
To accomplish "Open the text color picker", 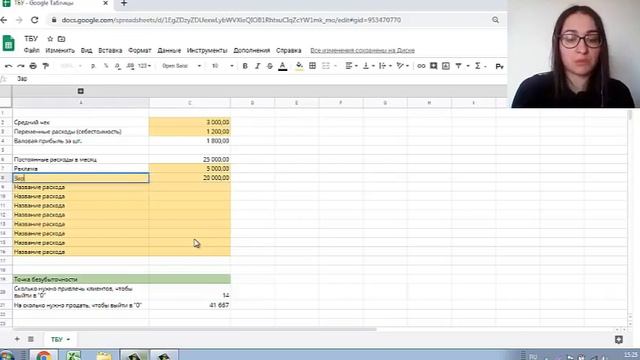I will (x=282, y=66).
